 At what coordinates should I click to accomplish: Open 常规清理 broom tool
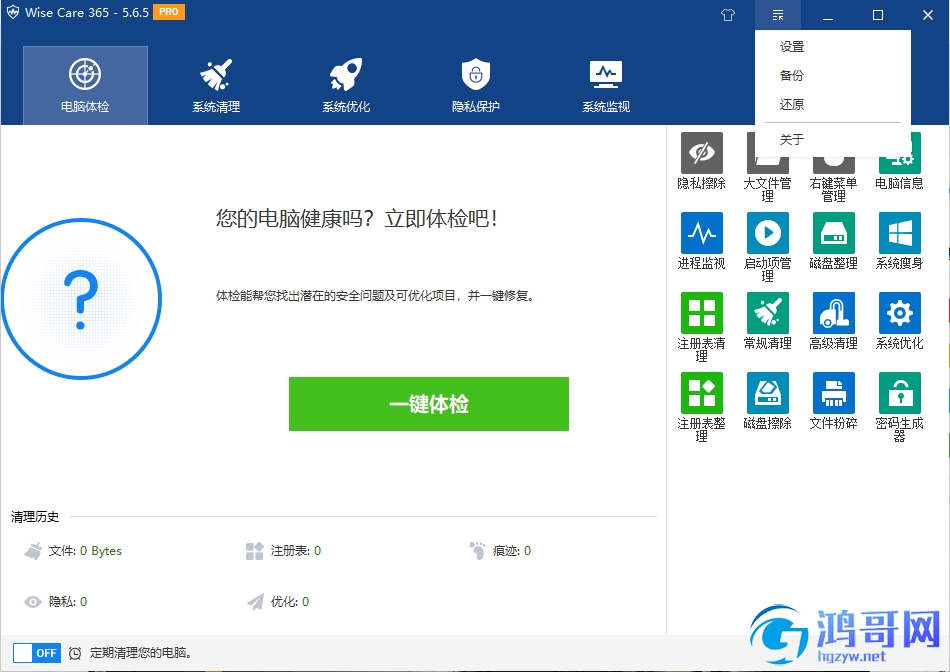[x=768, y=321]
